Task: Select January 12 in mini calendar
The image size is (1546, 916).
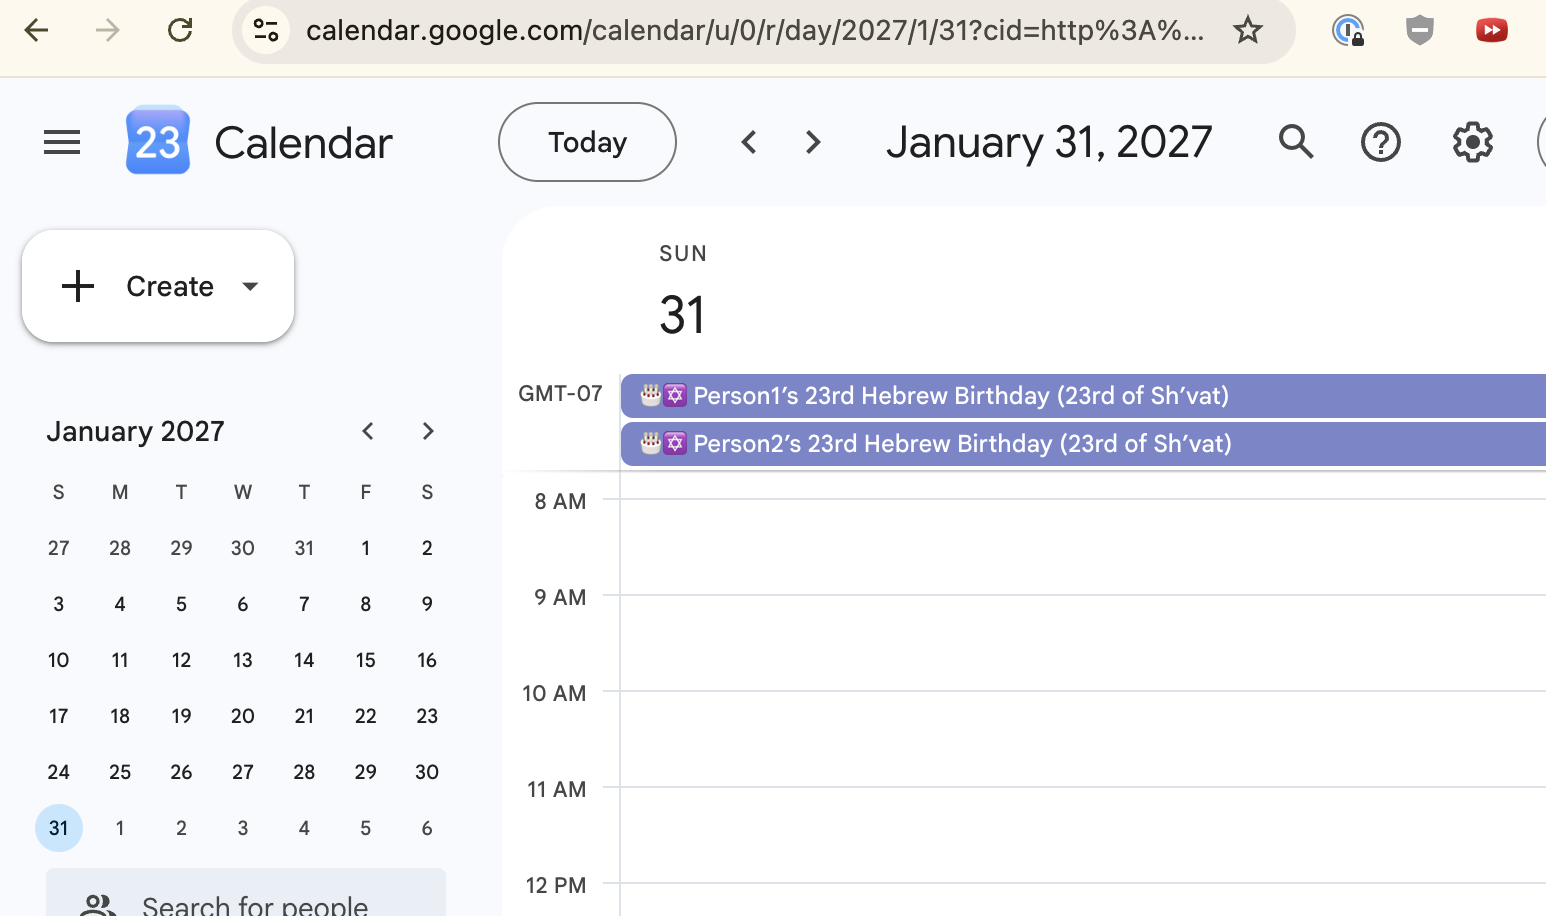Action: click(181, 660)
